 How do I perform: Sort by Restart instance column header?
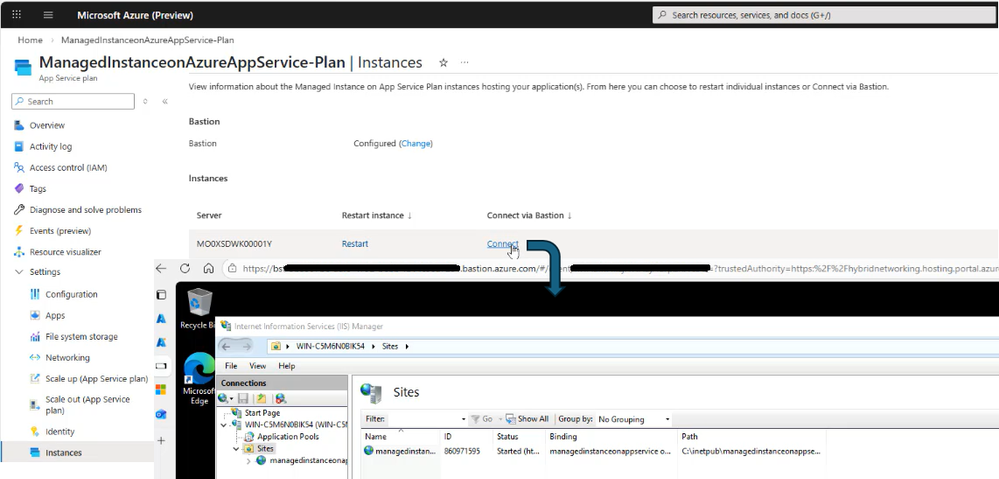click(377, 215)
